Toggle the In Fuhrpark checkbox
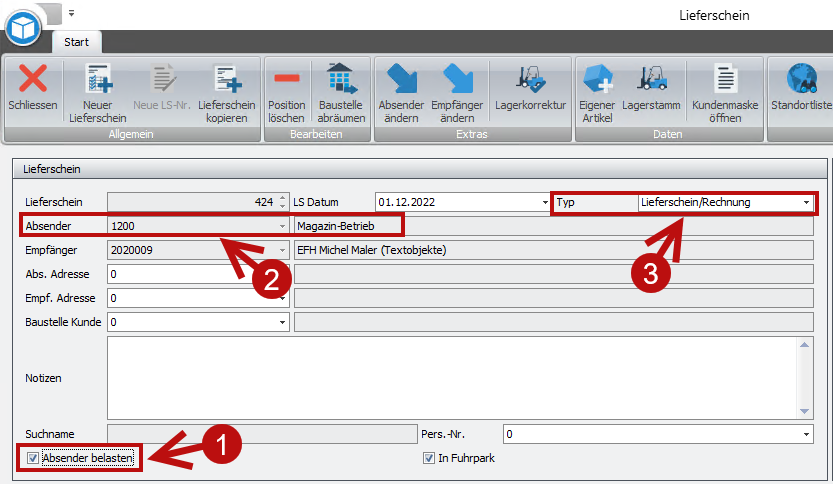Viewport: 833px width, 484px height. point(429,458)
